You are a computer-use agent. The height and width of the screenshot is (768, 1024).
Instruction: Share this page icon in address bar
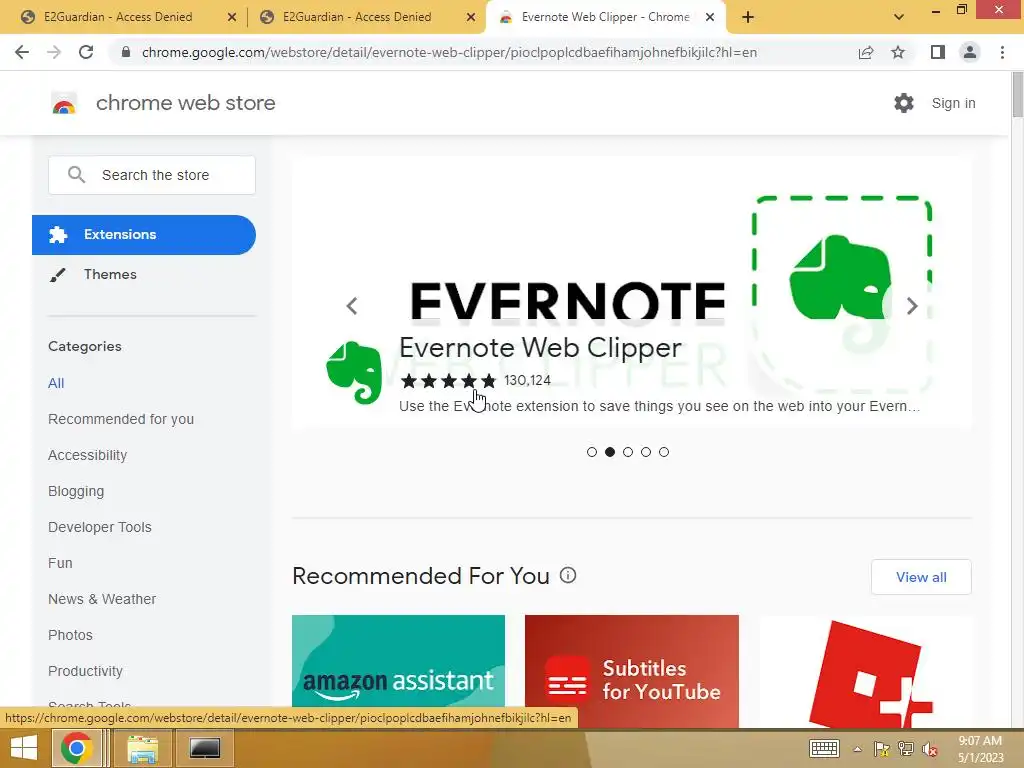click(866, 52)
